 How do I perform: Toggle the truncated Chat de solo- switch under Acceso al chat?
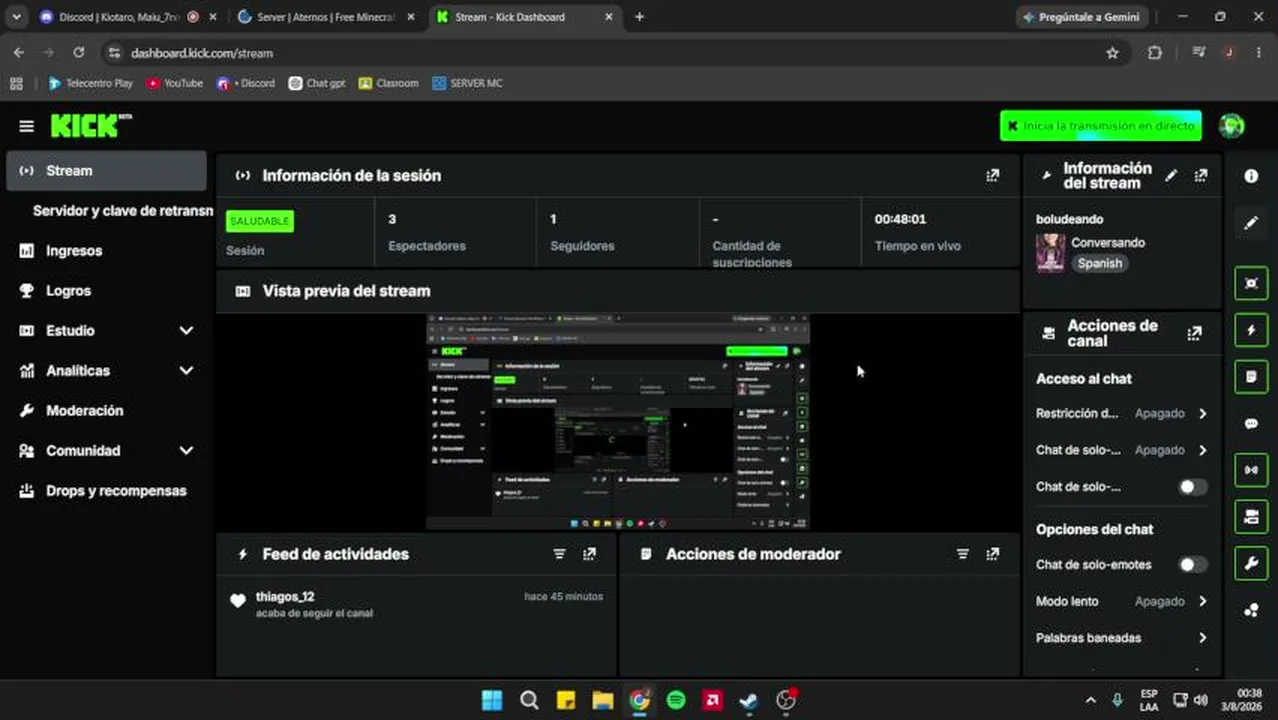click(1191, 487)
